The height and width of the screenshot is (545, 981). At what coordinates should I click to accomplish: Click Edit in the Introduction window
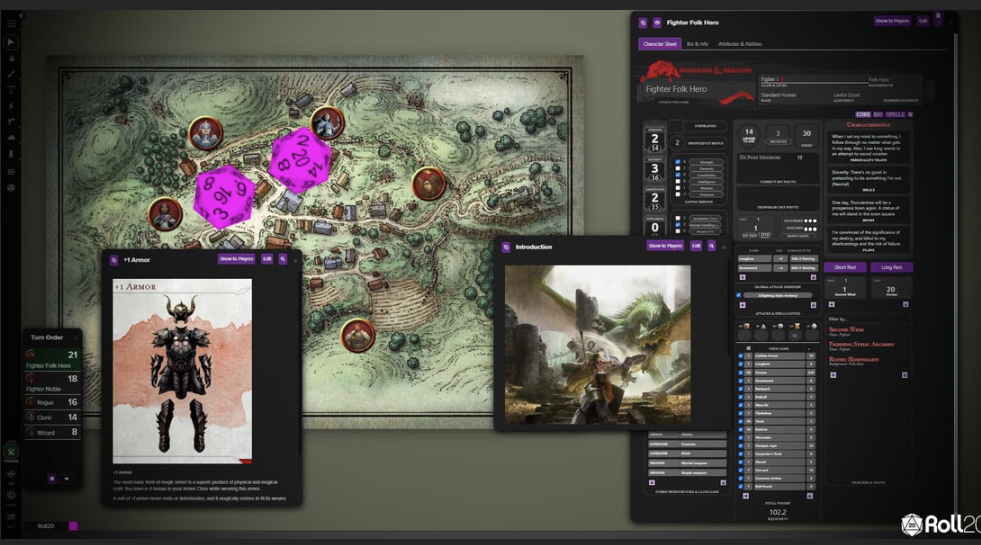coord(696,246)
